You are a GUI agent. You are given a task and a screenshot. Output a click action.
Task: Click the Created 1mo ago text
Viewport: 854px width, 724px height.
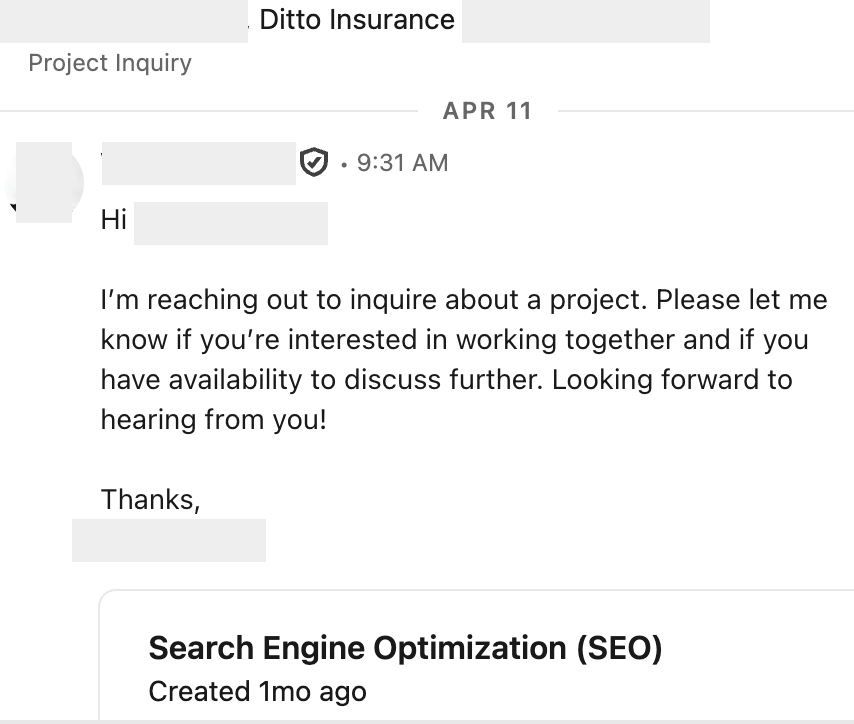258,692
